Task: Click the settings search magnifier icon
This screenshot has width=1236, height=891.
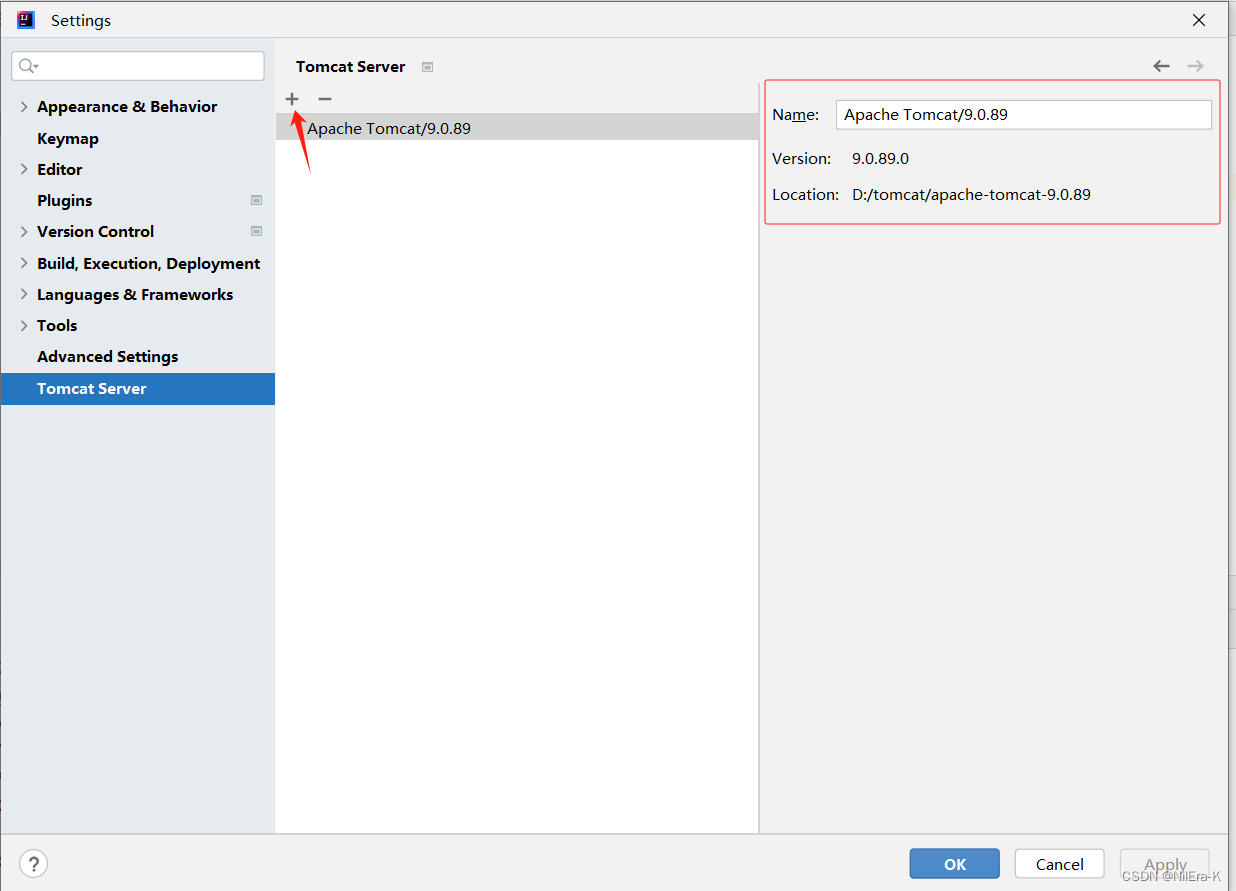Action: coord(27,66)
